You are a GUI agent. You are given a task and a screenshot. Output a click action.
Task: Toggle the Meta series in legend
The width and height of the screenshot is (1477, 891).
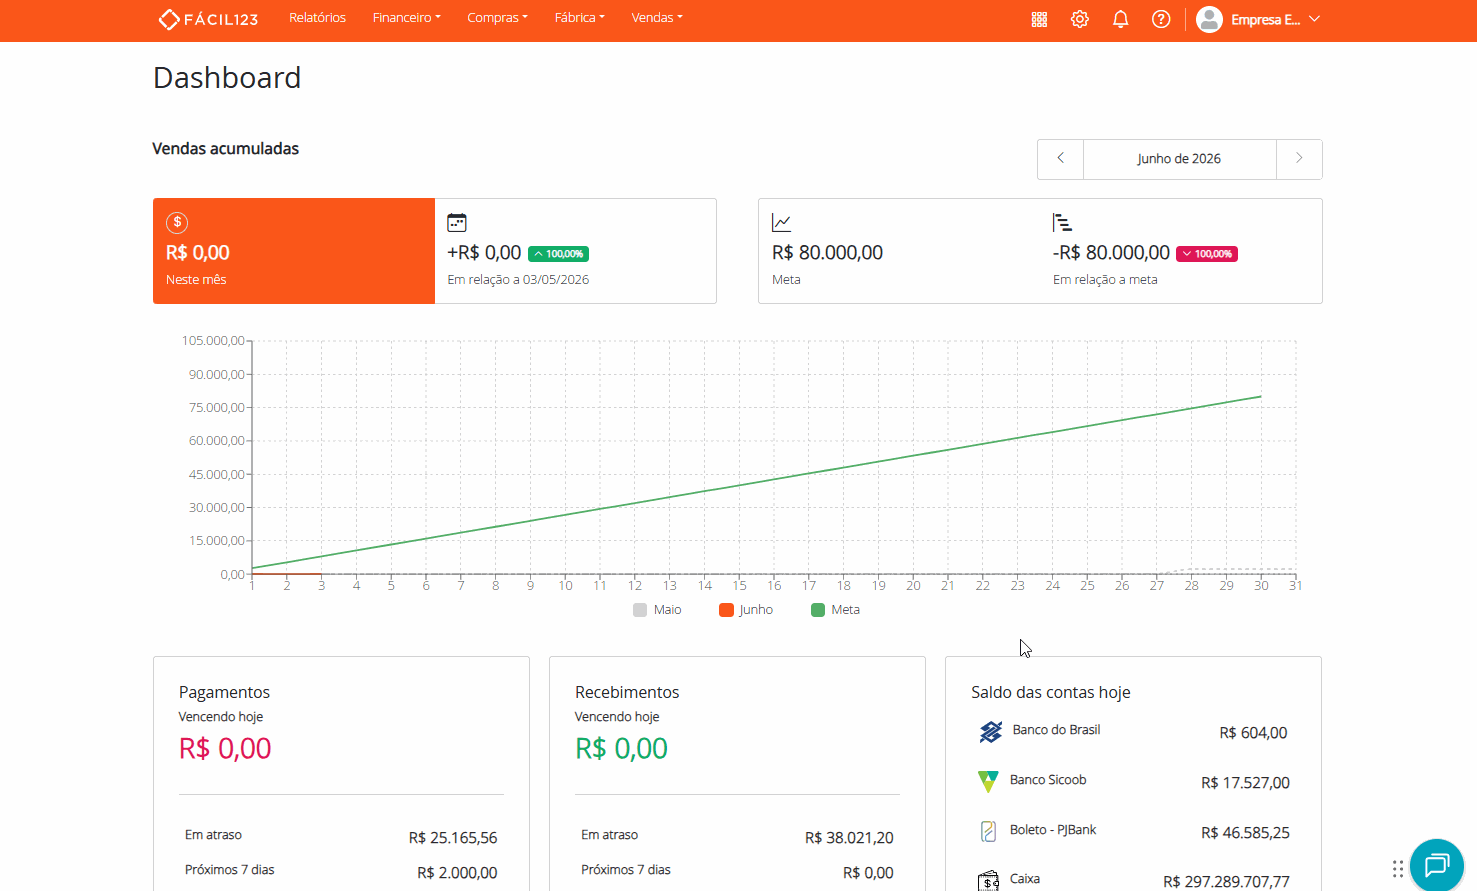[835, 609]
